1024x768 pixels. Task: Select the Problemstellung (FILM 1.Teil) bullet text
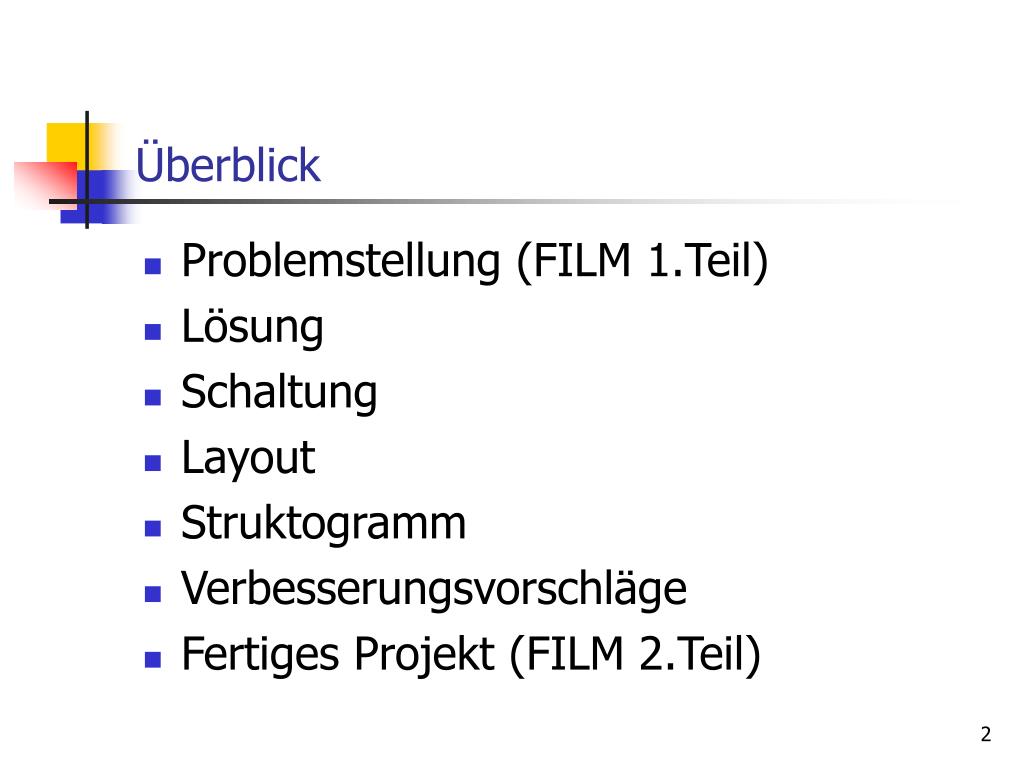click(x=475, y=262)
